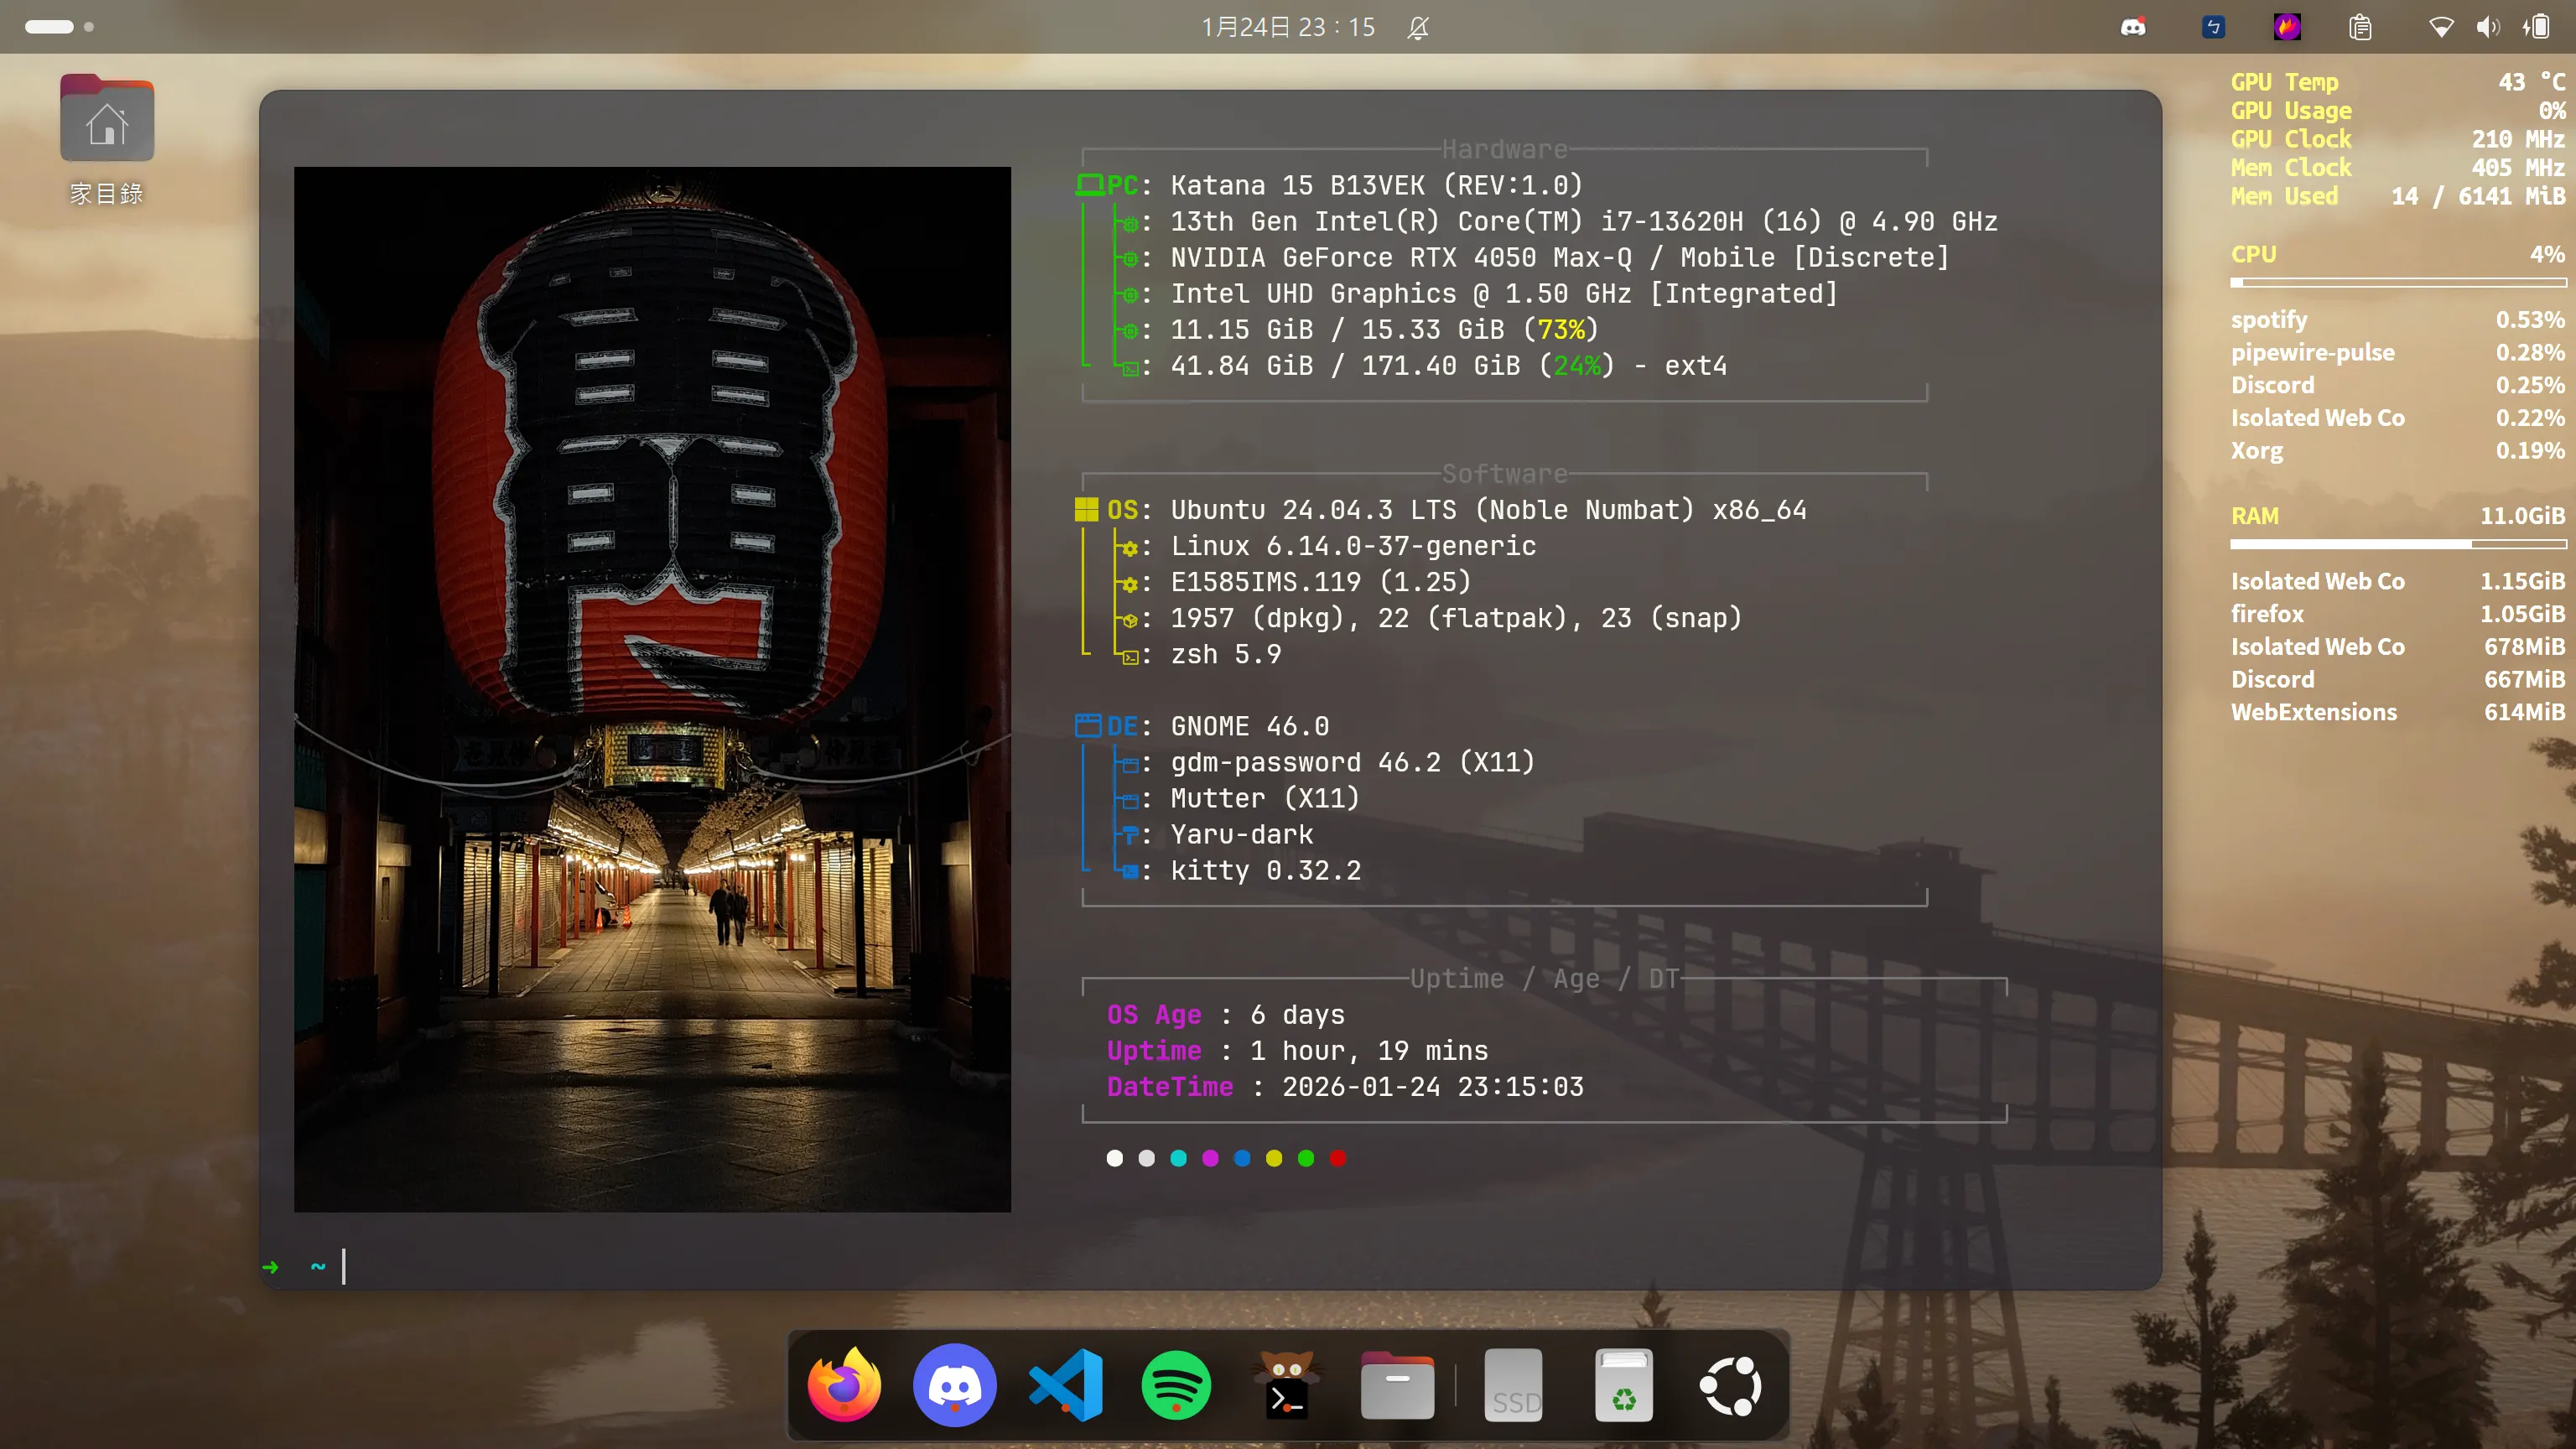The height and width of the screenshot is (1449, 2576).
Task: Open Firefox from the dock
Action: pyautogui.click(x=844, y=1386)
